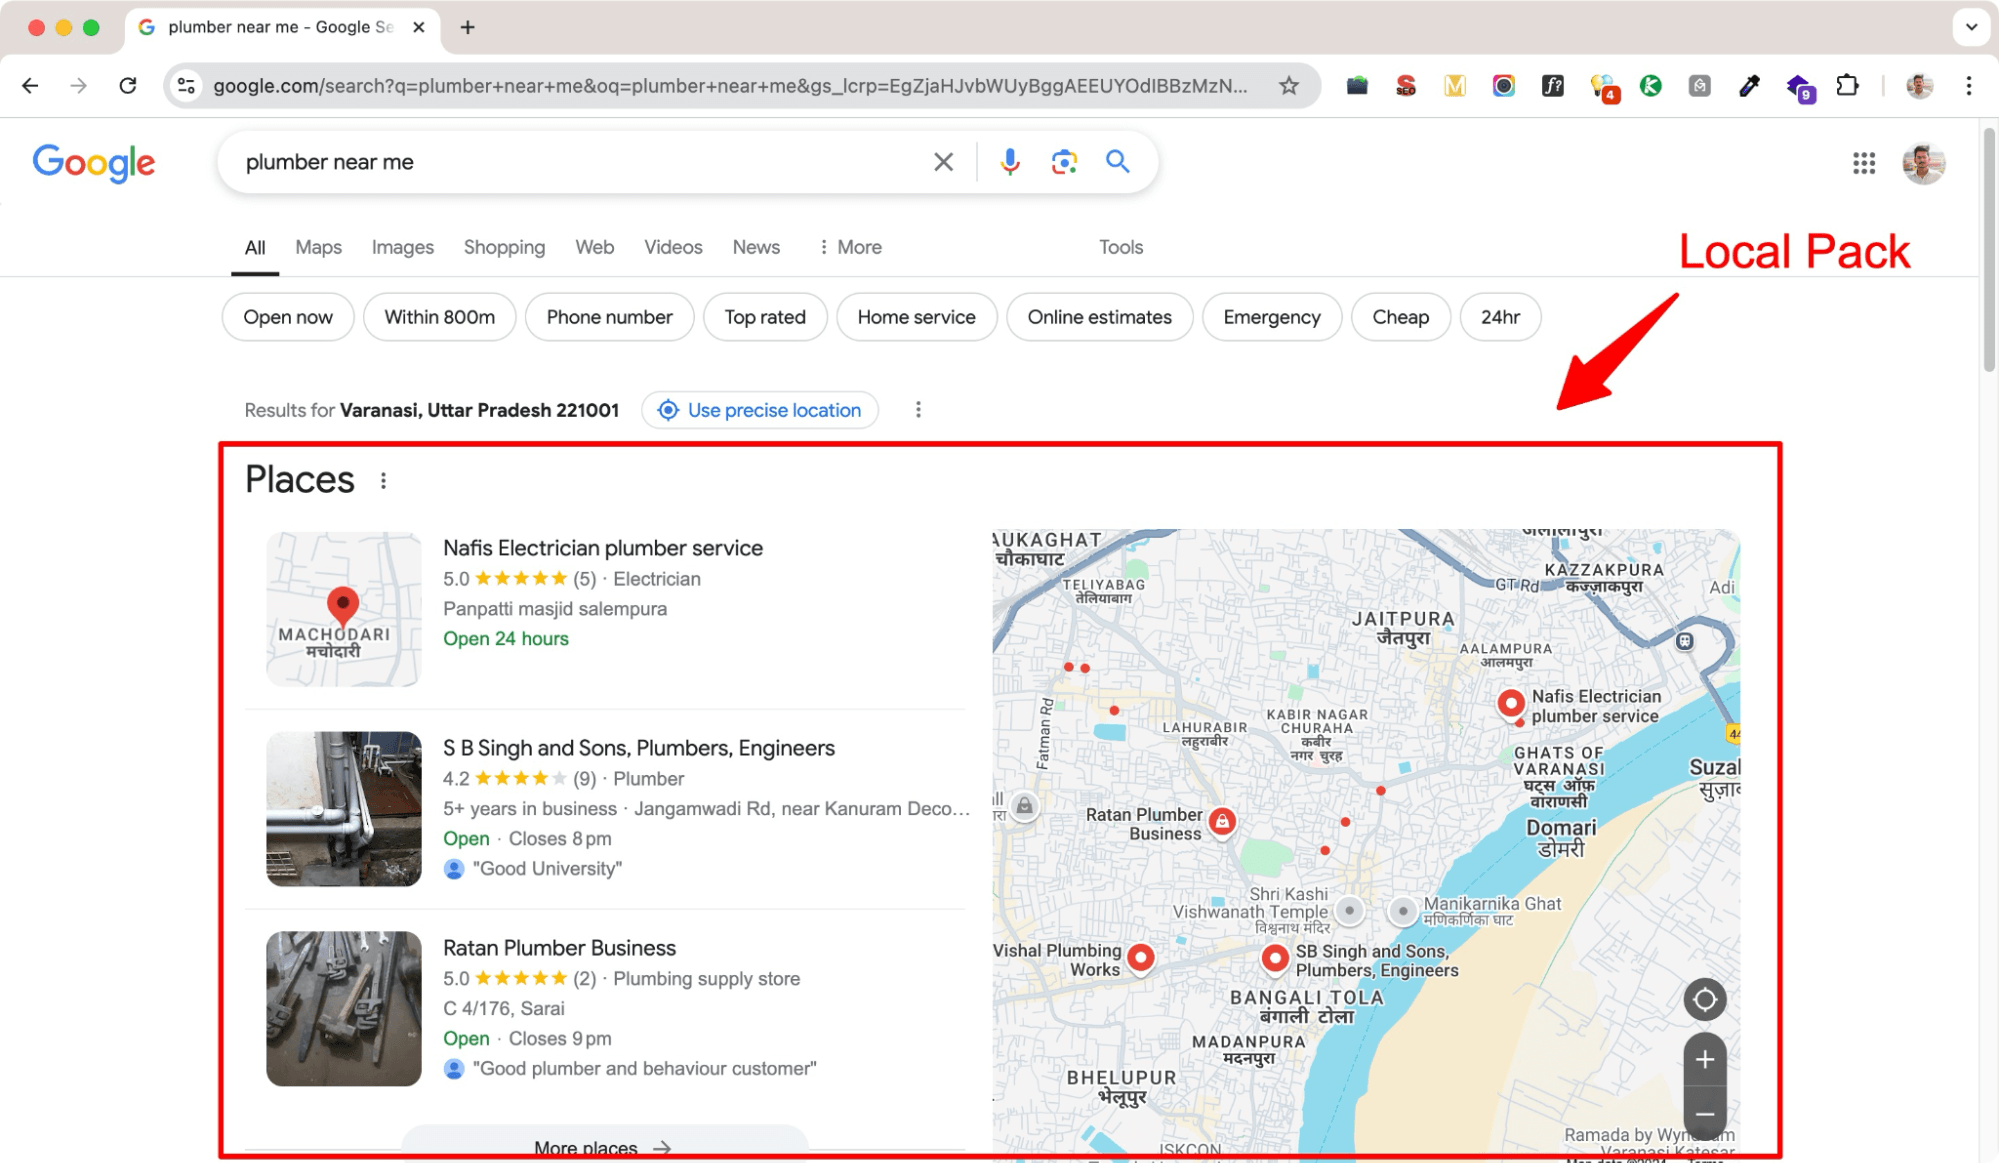Select Ratan Plumber Business map pin

tap(1222, 822)
